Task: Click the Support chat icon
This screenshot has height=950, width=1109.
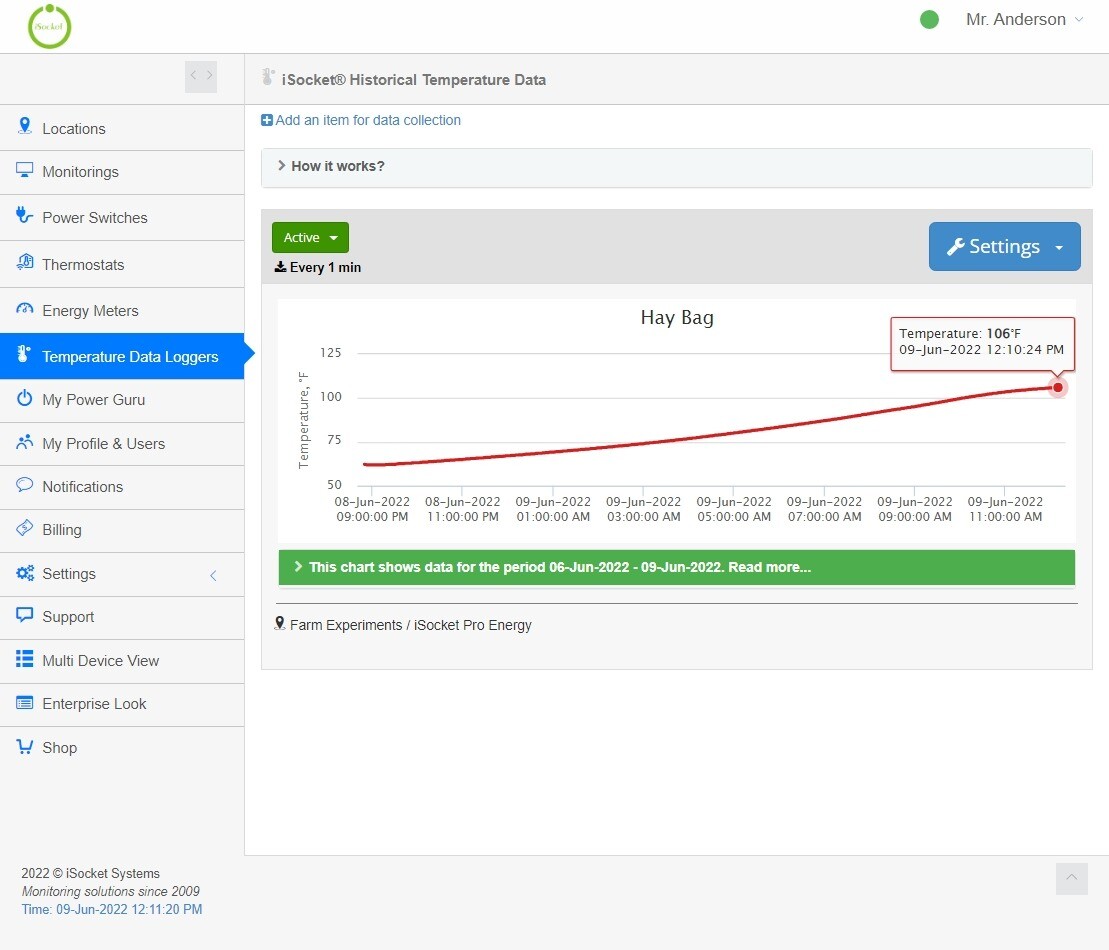Action: [x=25, y=615]
